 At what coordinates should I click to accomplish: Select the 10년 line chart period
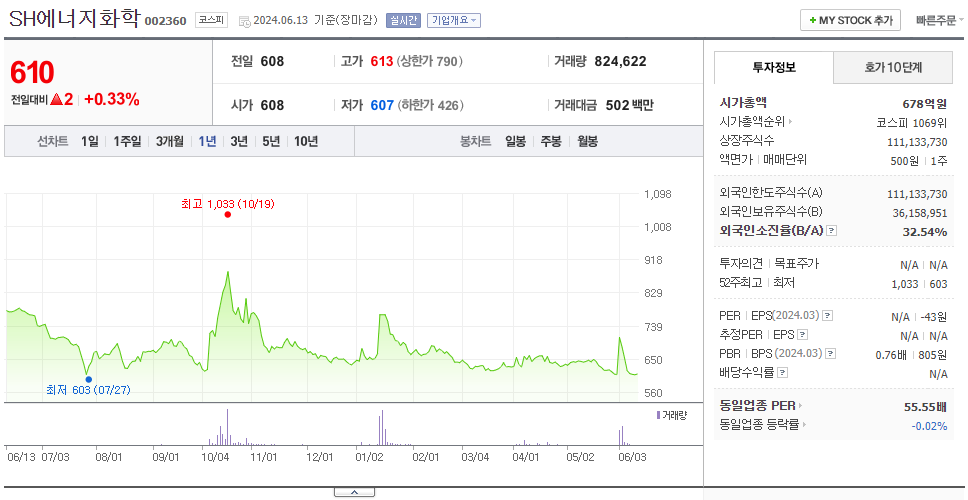306,141
